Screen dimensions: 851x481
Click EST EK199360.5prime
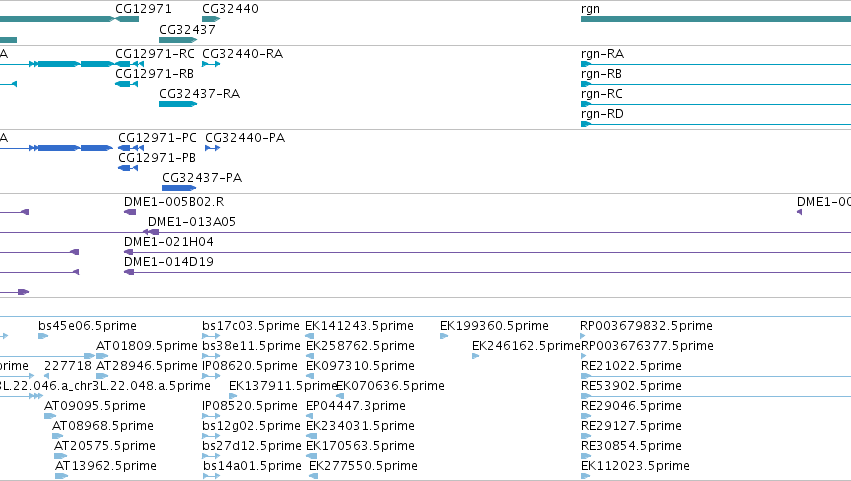pyautogui.click(x=494, y=326)
